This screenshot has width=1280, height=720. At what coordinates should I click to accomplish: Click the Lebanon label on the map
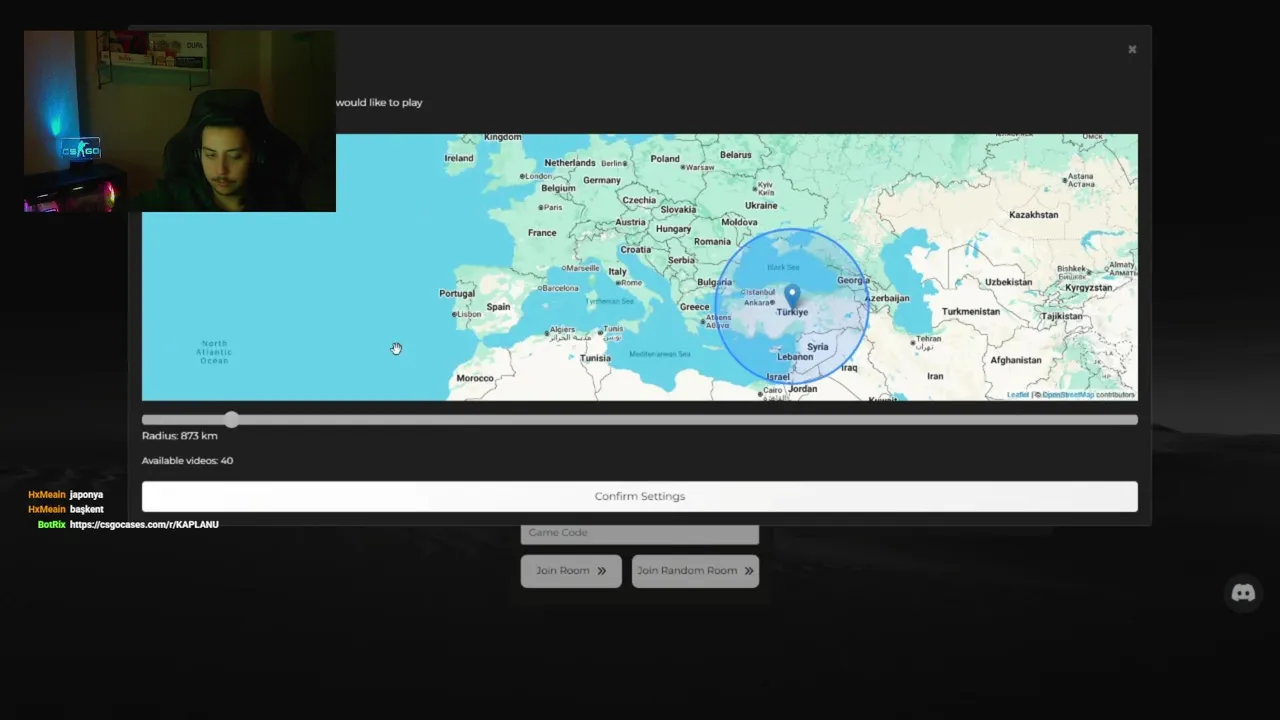795,357
